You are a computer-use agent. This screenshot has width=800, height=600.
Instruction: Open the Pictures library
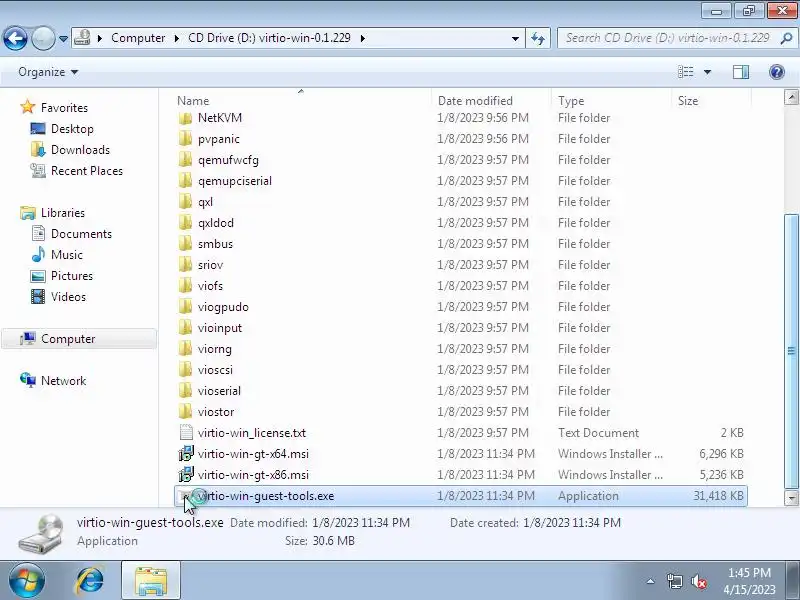72,276
